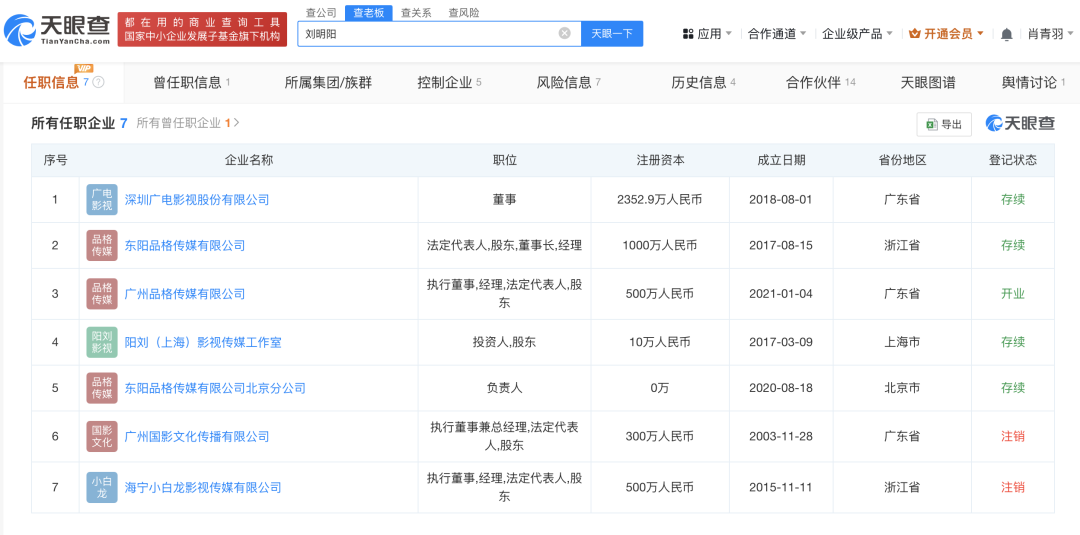Click the crown icon beside 开通会员
The height and width of the screenshot is (535, 1080).
pos(915,34)
